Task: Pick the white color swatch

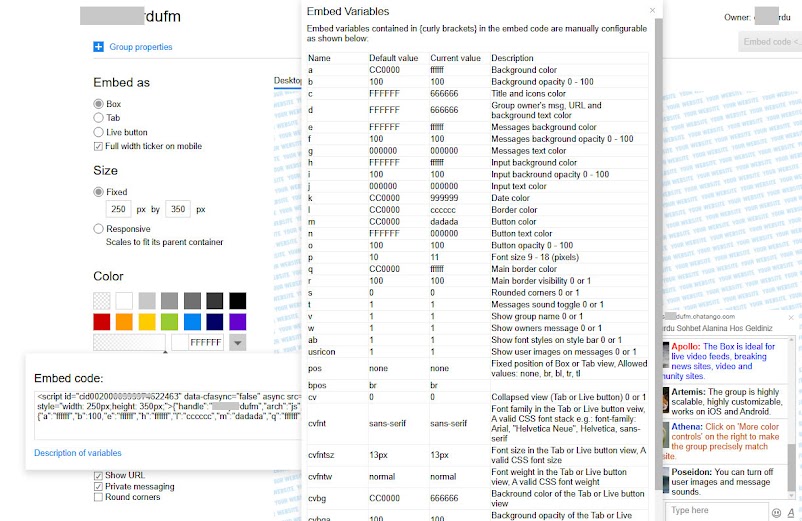Action: tap(124, 301)
